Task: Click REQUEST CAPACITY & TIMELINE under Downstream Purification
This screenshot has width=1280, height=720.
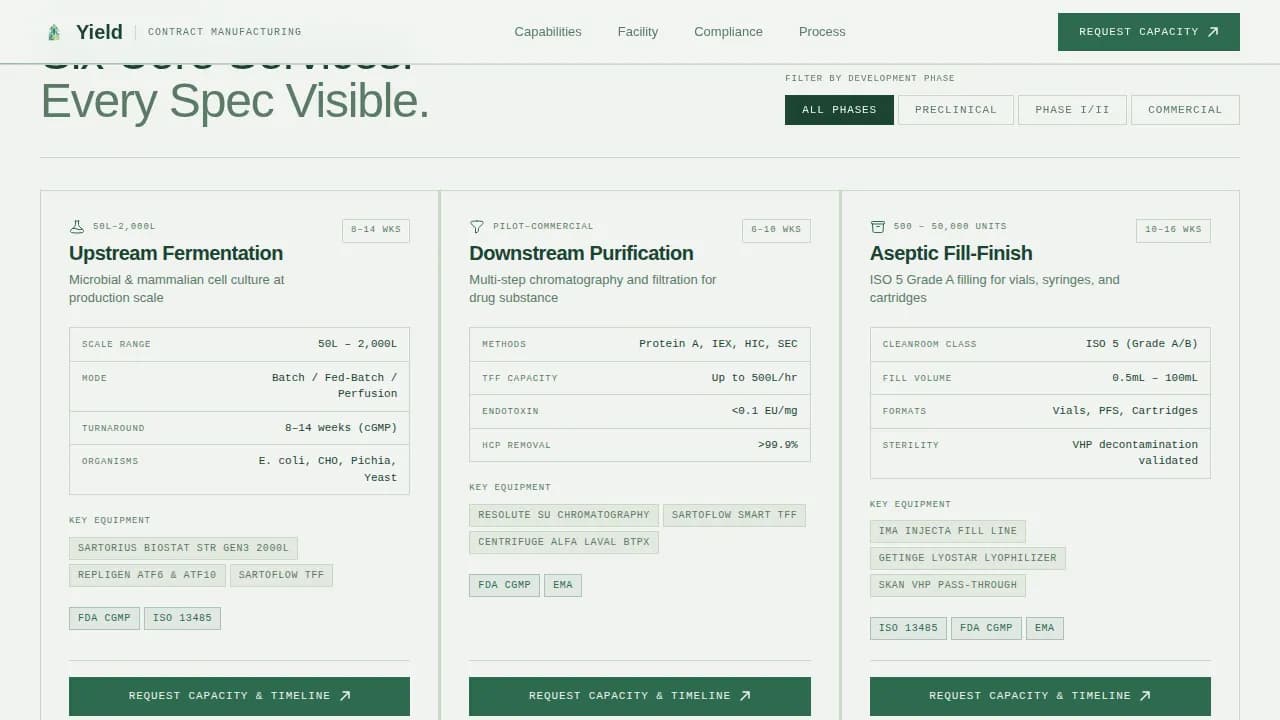Action: tap(639, 695)
